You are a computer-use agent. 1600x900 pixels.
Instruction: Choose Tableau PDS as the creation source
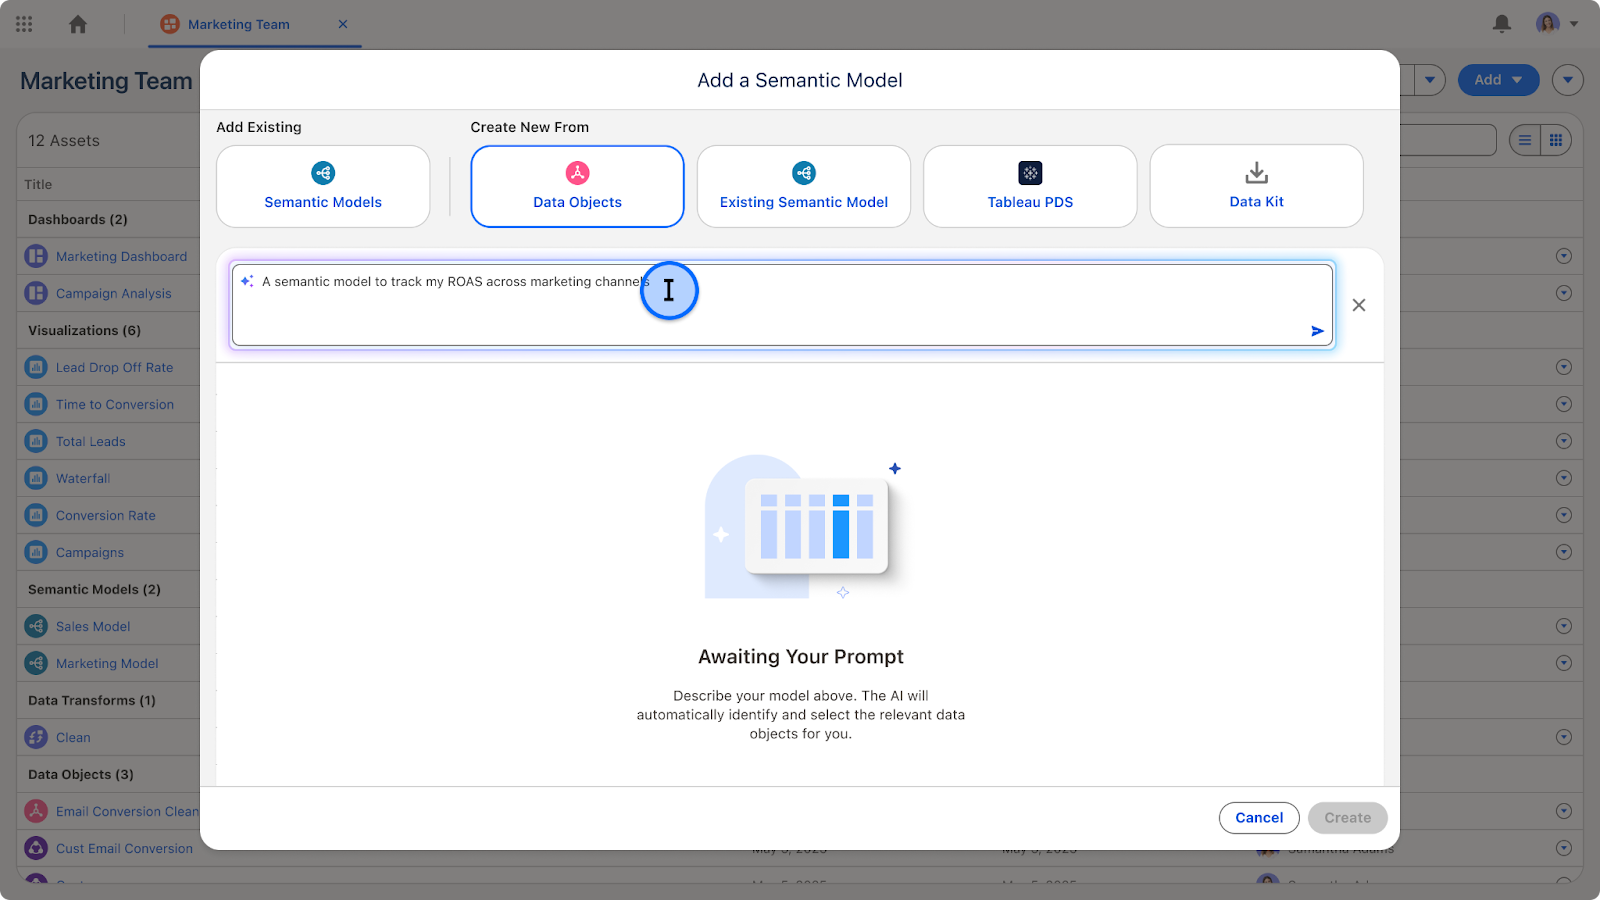pos(1029,186)
